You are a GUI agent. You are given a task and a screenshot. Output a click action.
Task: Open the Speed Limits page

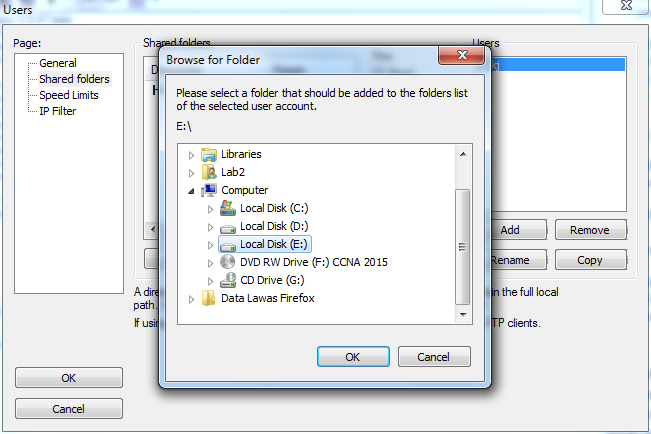click(x=69, y=95)
